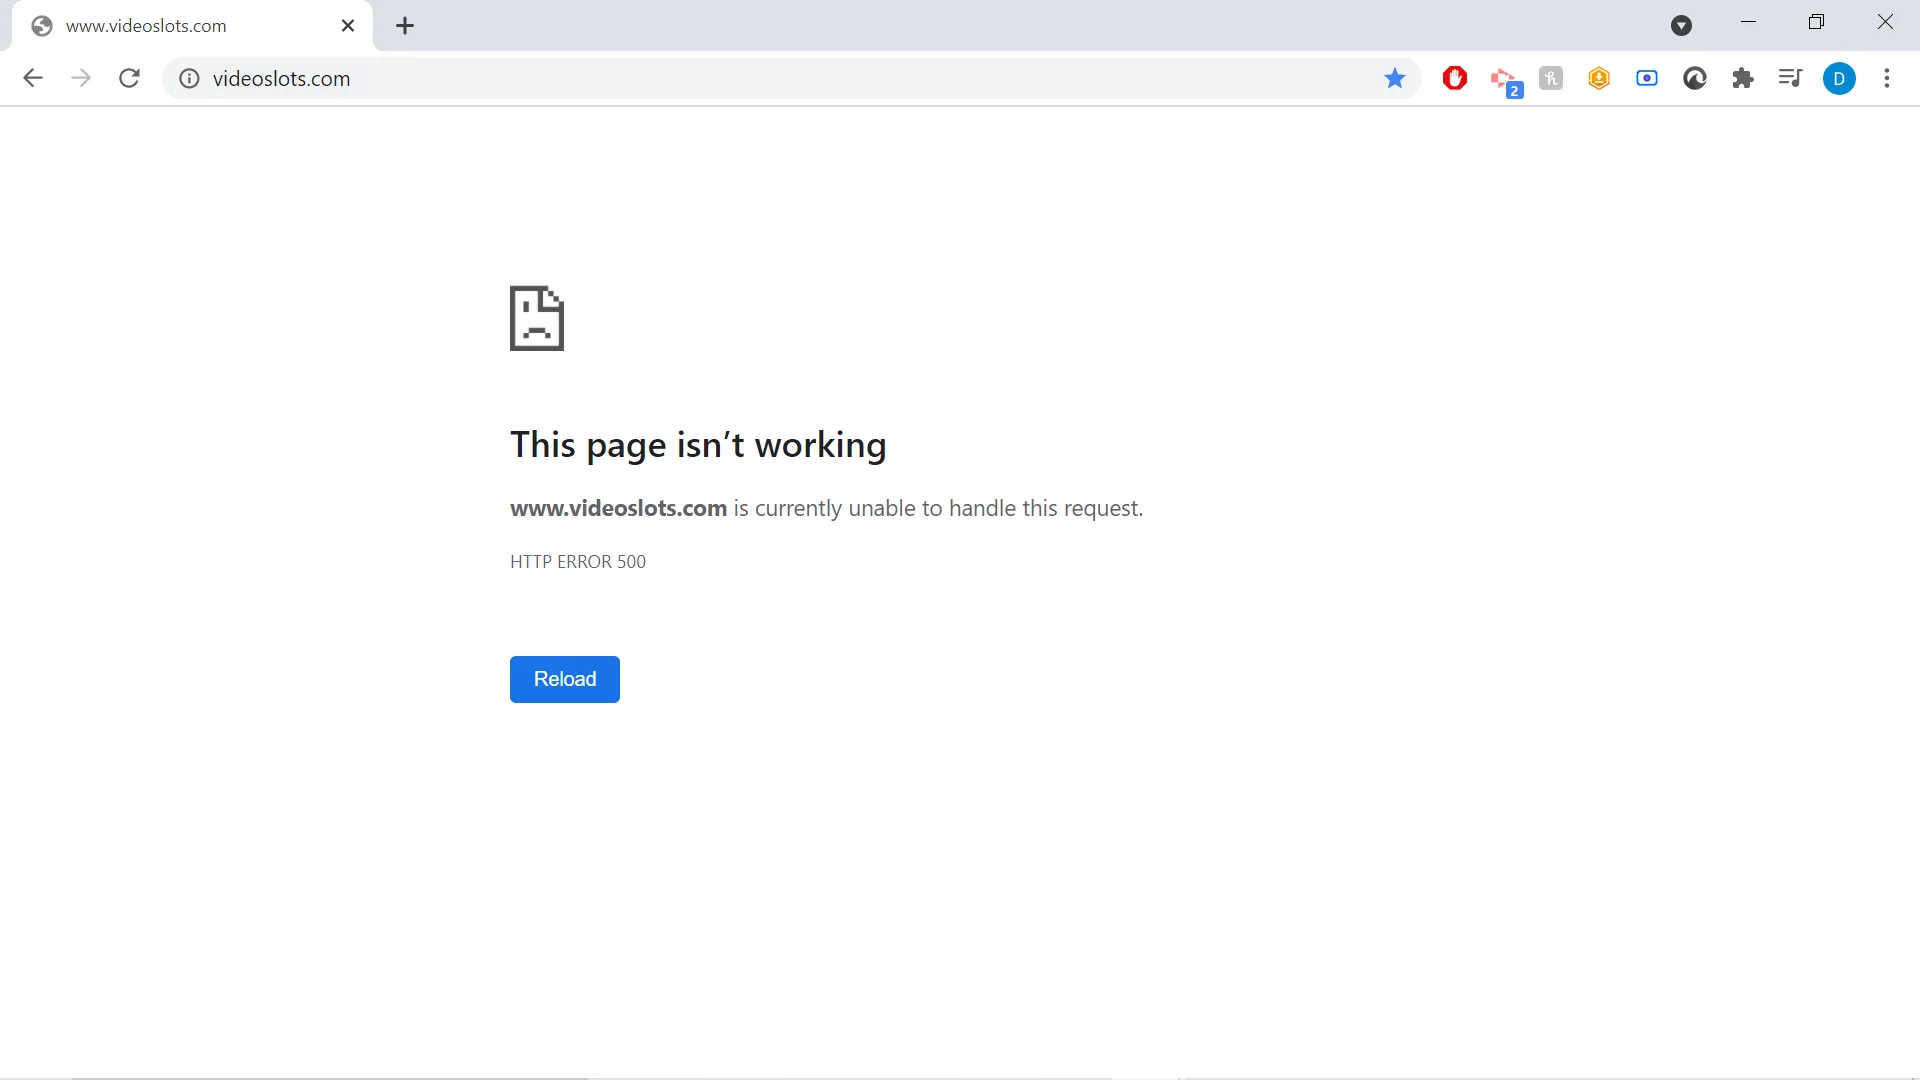Click the bold www.videoslots.com text
This screenshot has height=1080, width=1920.
618,508
